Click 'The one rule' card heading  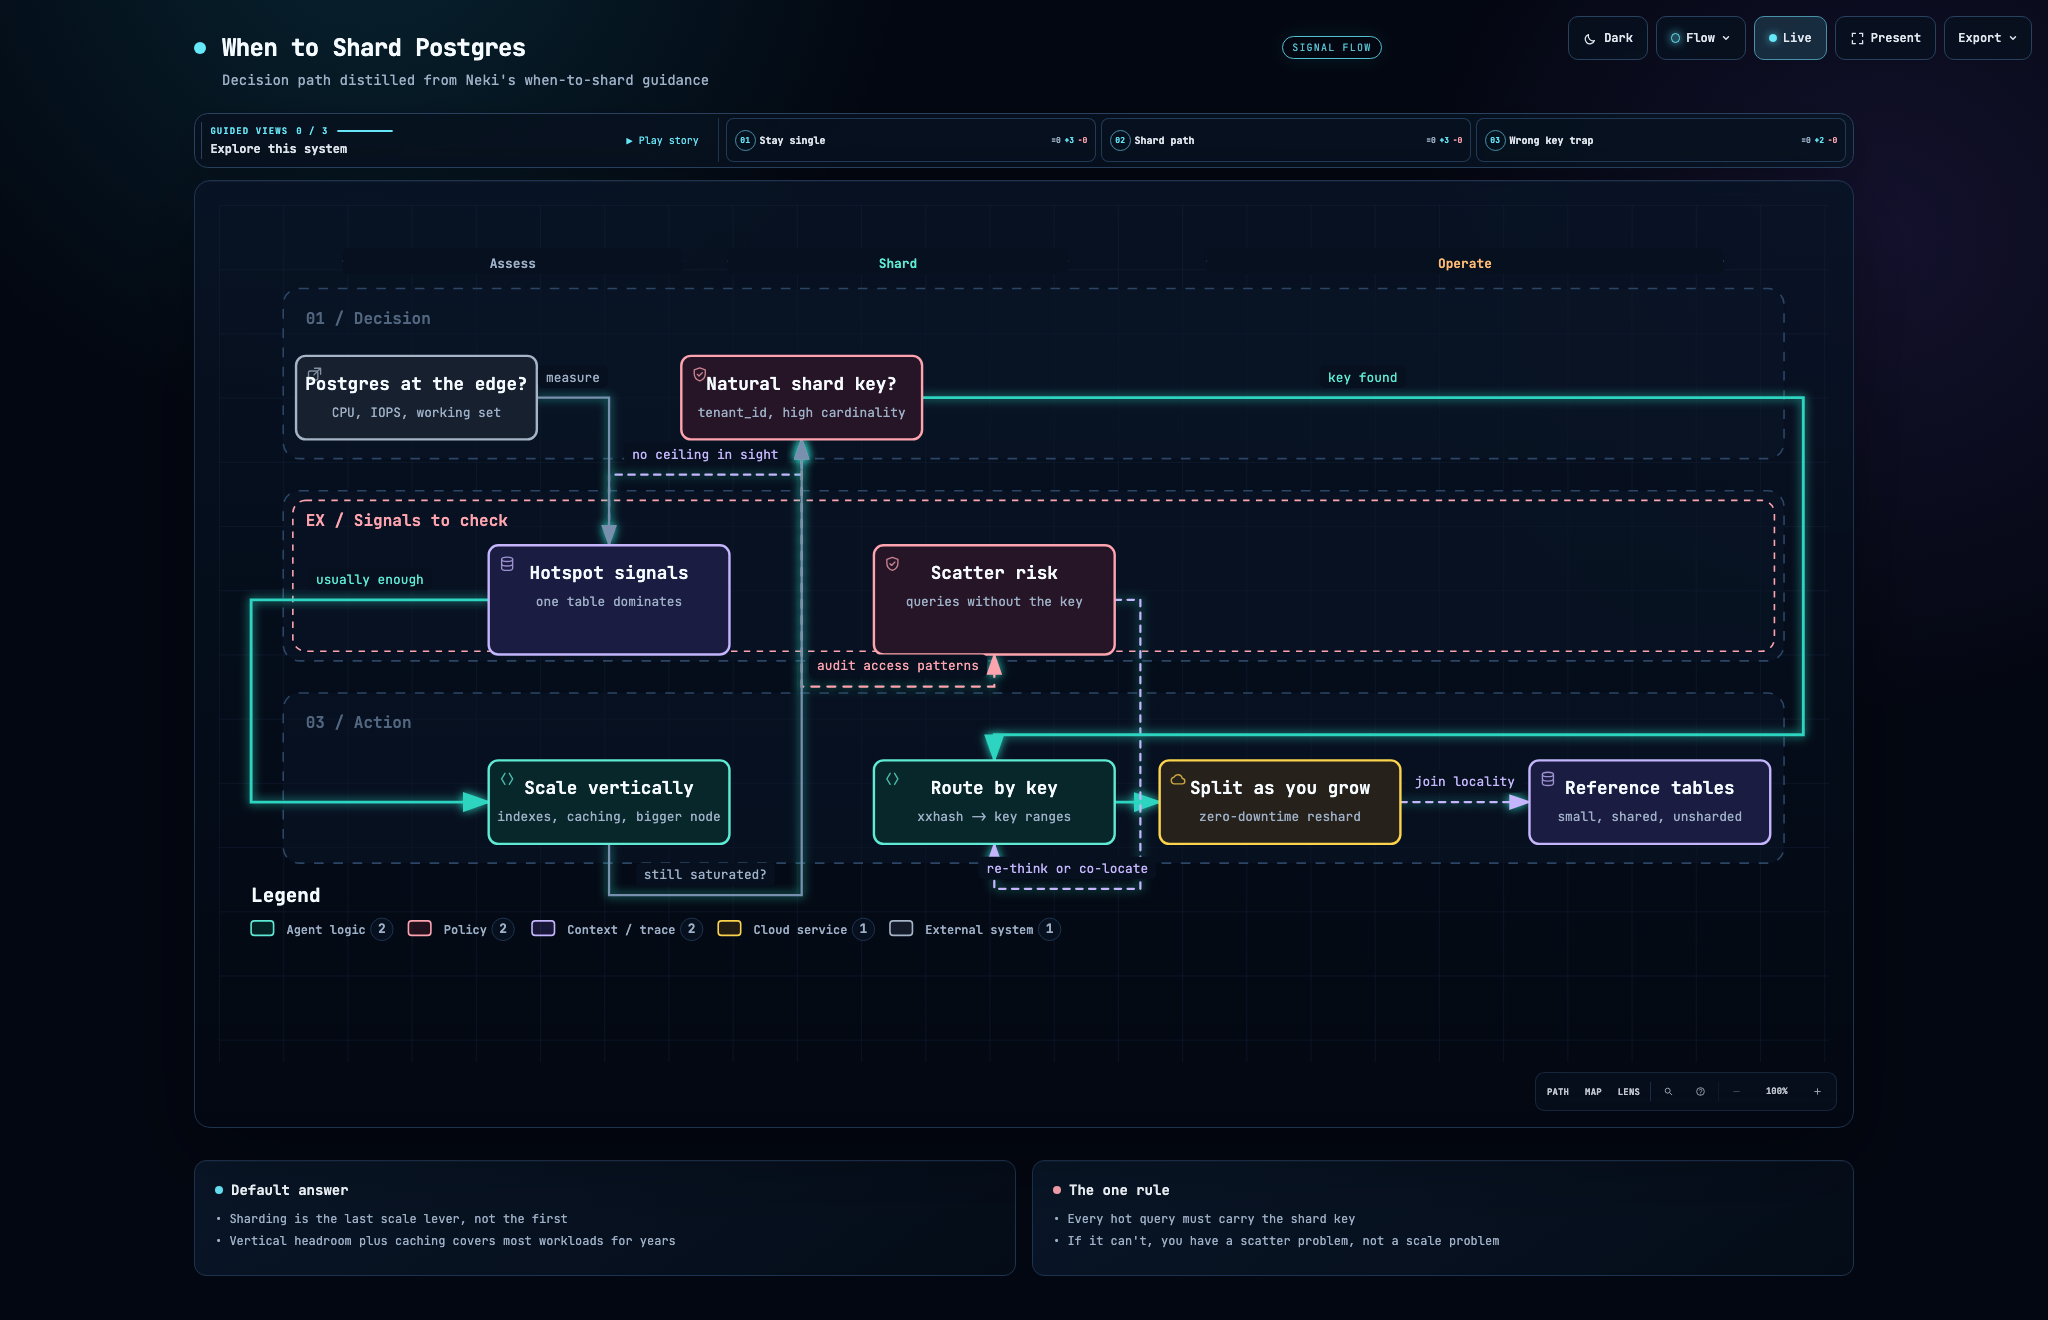pos(1119,1190)
